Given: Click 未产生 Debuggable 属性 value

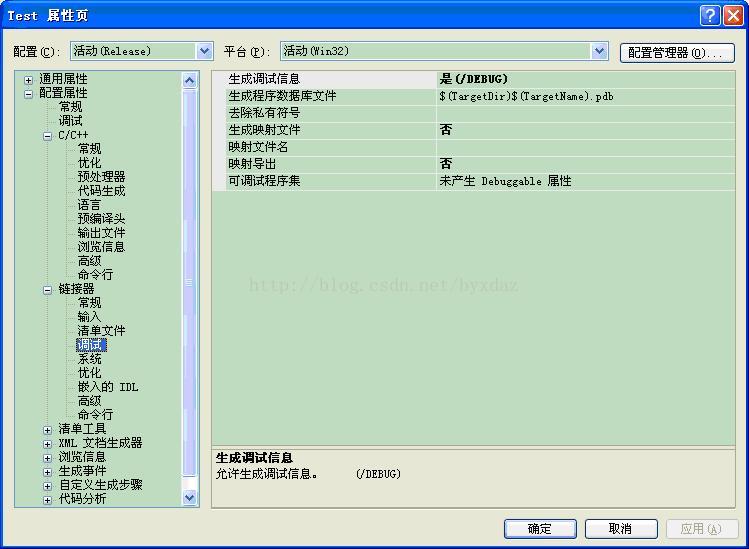Looking at the screenshot, I should [x=505, y=181].
